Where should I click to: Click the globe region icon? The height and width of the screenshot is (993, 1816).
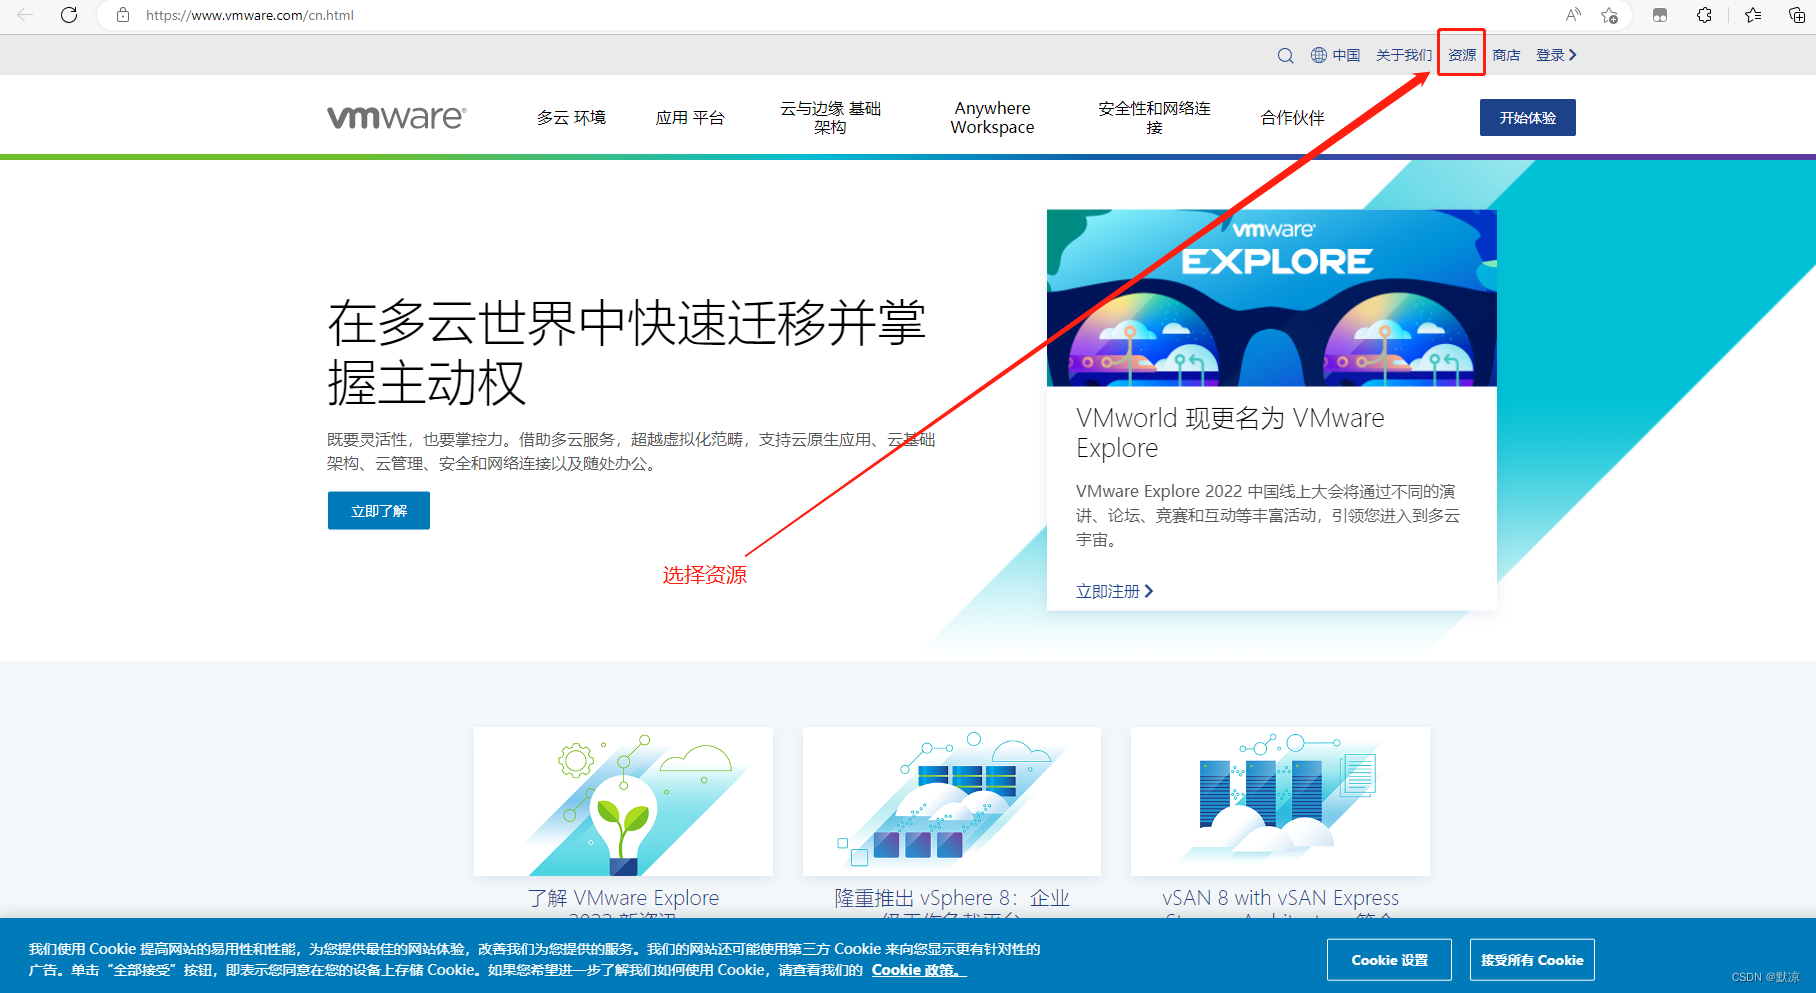(x=1319, y=55)
